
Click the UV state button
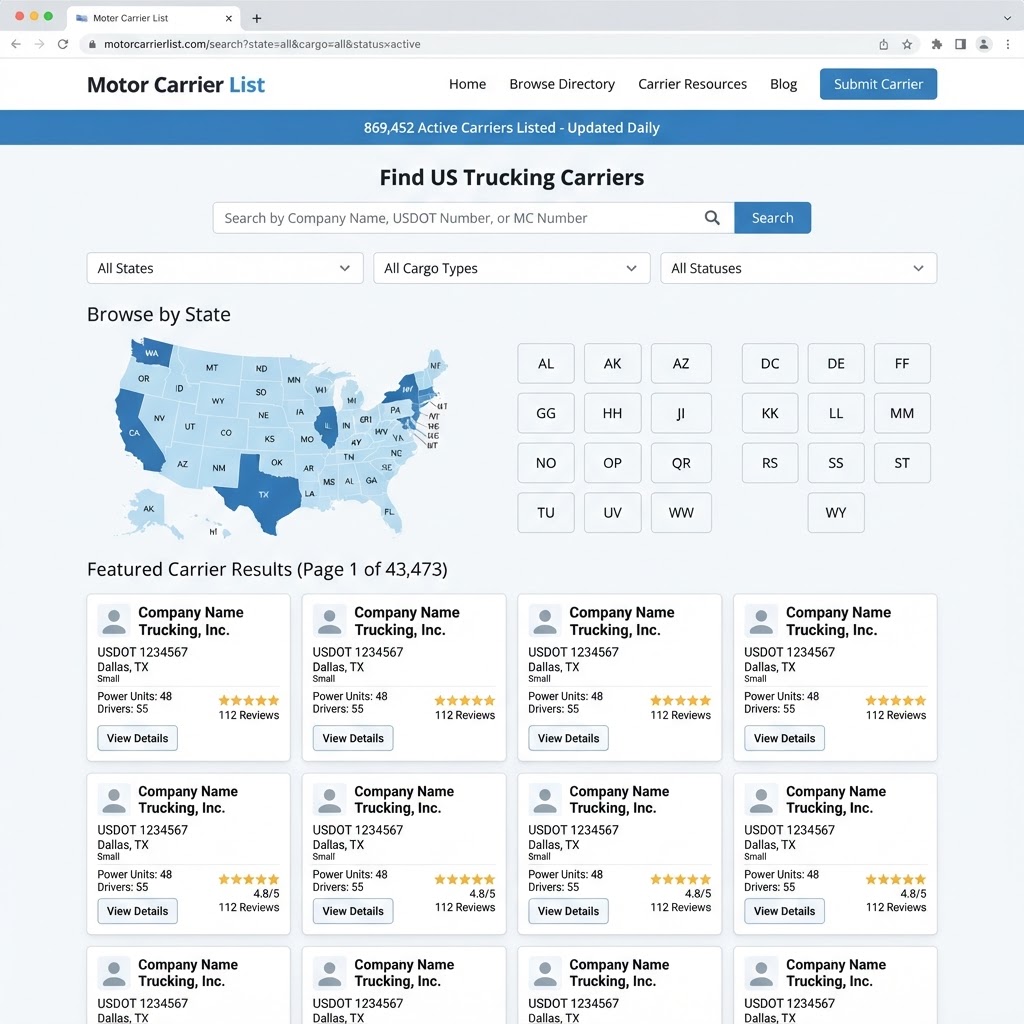(x=613, y=513)
